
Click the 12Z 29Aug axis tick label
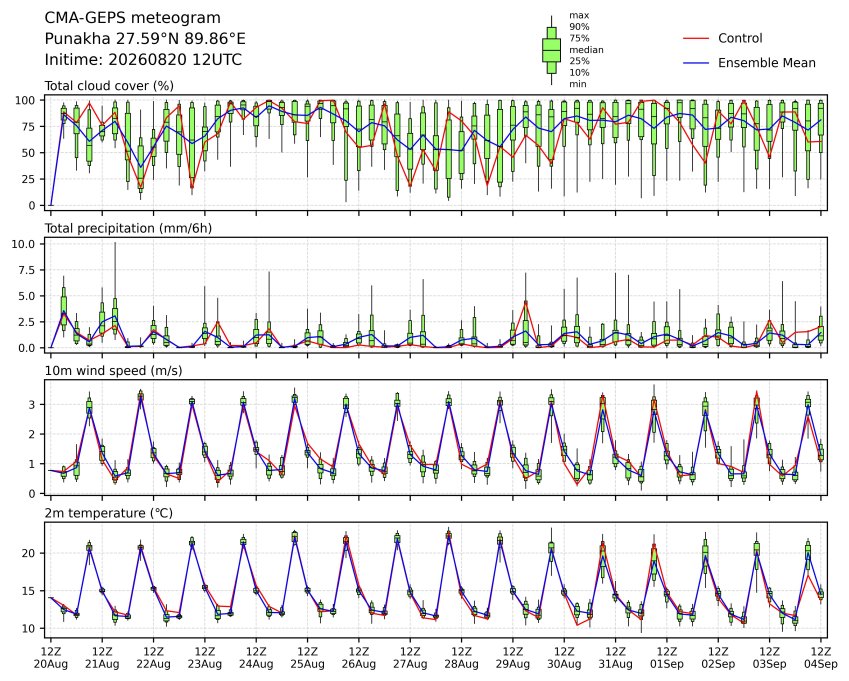pyautogui.click(x=513, y=658)
